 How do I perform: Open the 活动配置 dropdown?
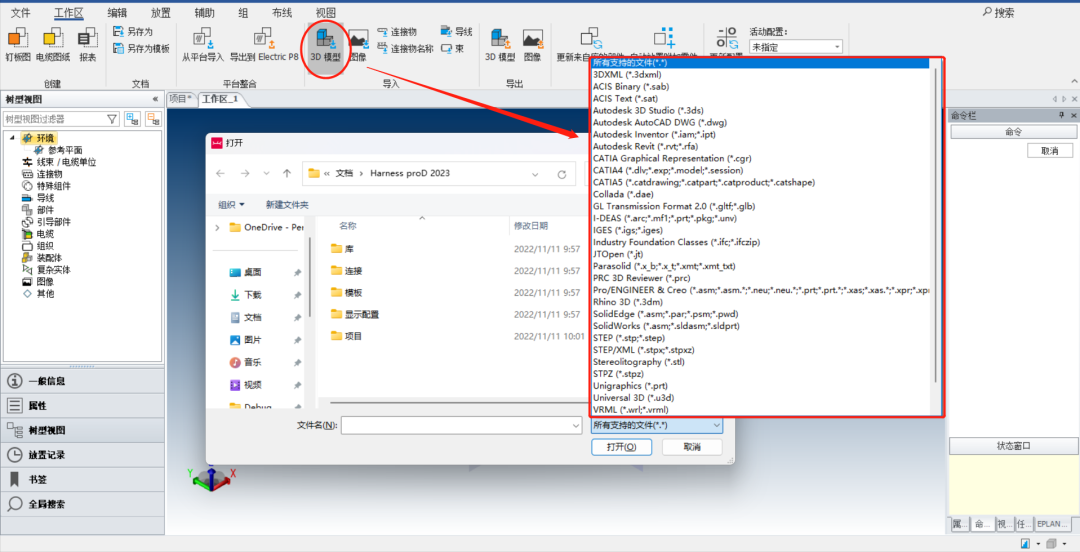click(837, 48)
